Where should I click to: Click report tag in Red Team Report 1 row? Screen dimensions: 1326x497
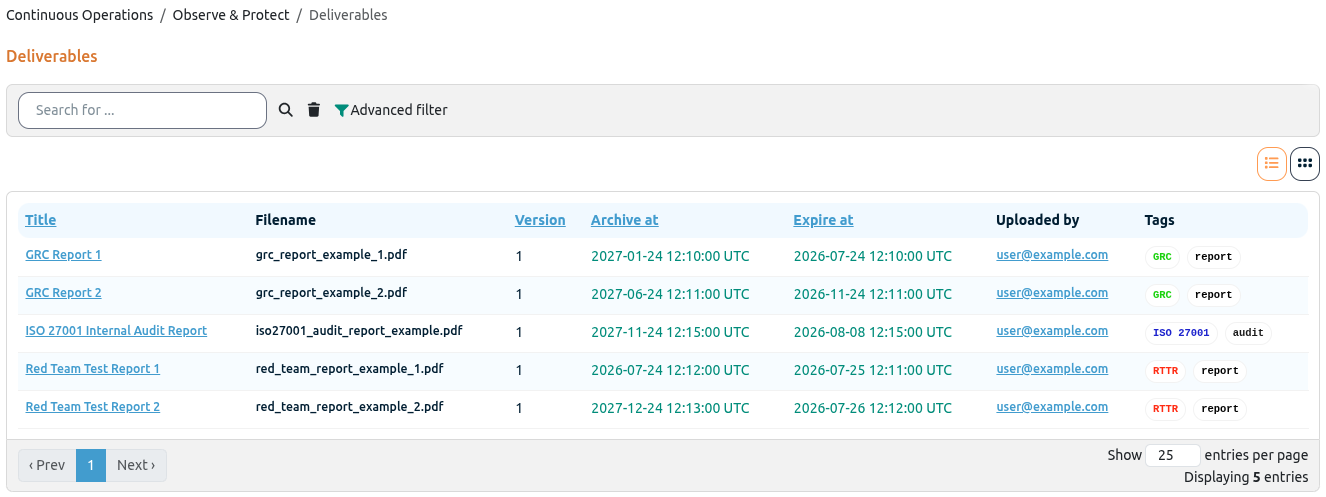tap(1220, 371)
